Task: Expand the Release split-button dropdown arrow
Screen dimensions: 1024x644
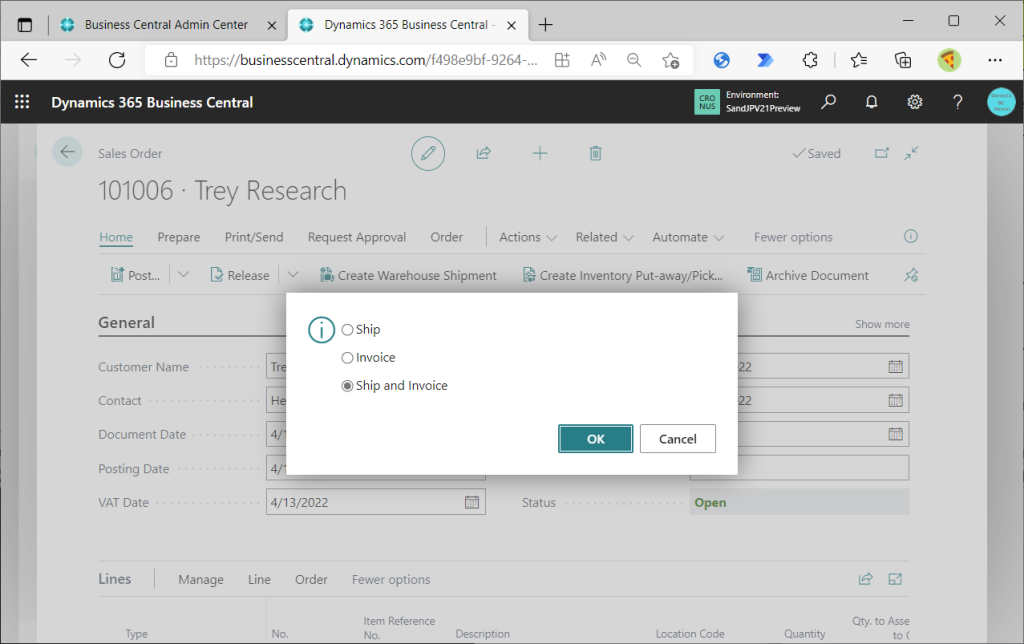Action: 293,275
